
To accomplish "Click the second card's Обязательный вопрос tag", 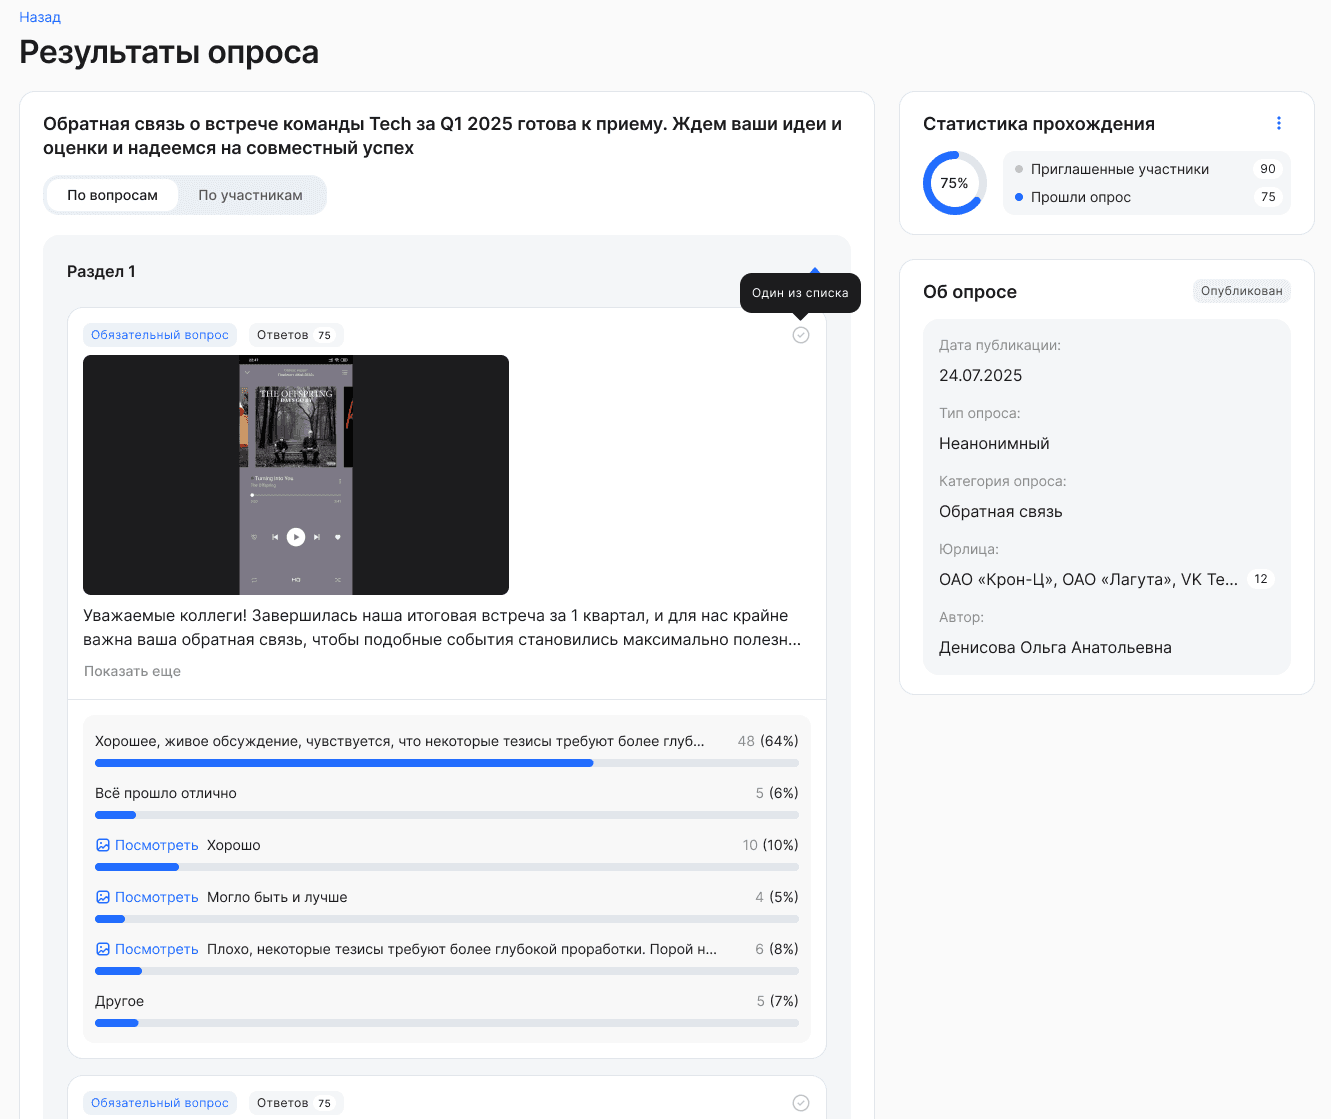I will click(160, 1103).
